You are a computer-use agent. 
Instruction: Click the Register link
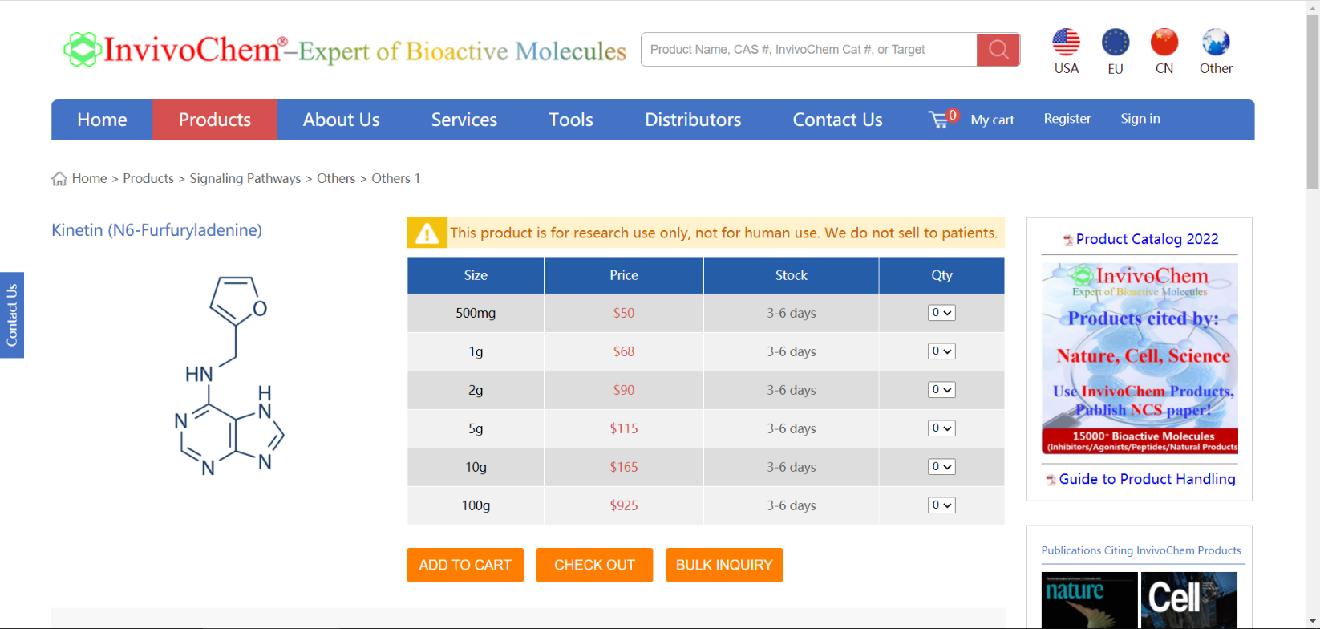[x=1067, y=118]
